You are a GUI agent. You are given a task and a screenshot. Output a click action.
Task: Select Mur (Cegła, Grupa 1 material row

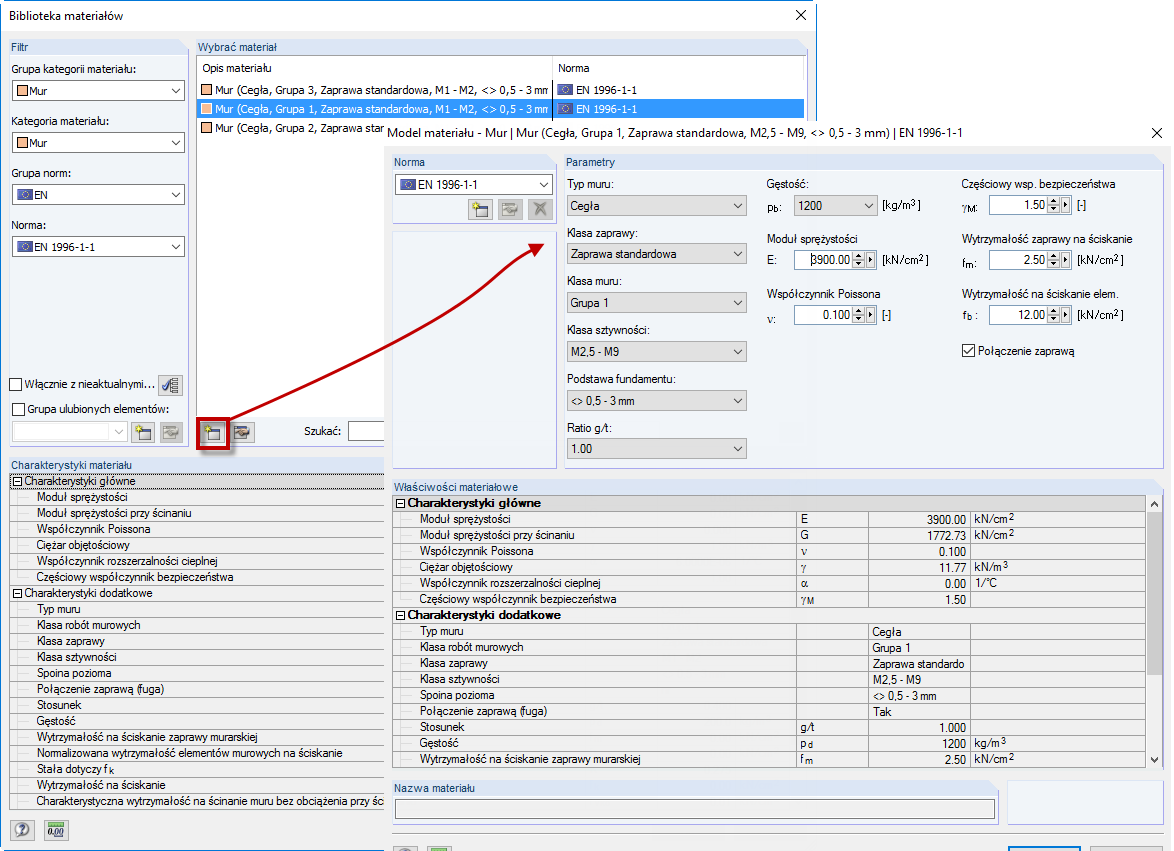tap(500, 109)
